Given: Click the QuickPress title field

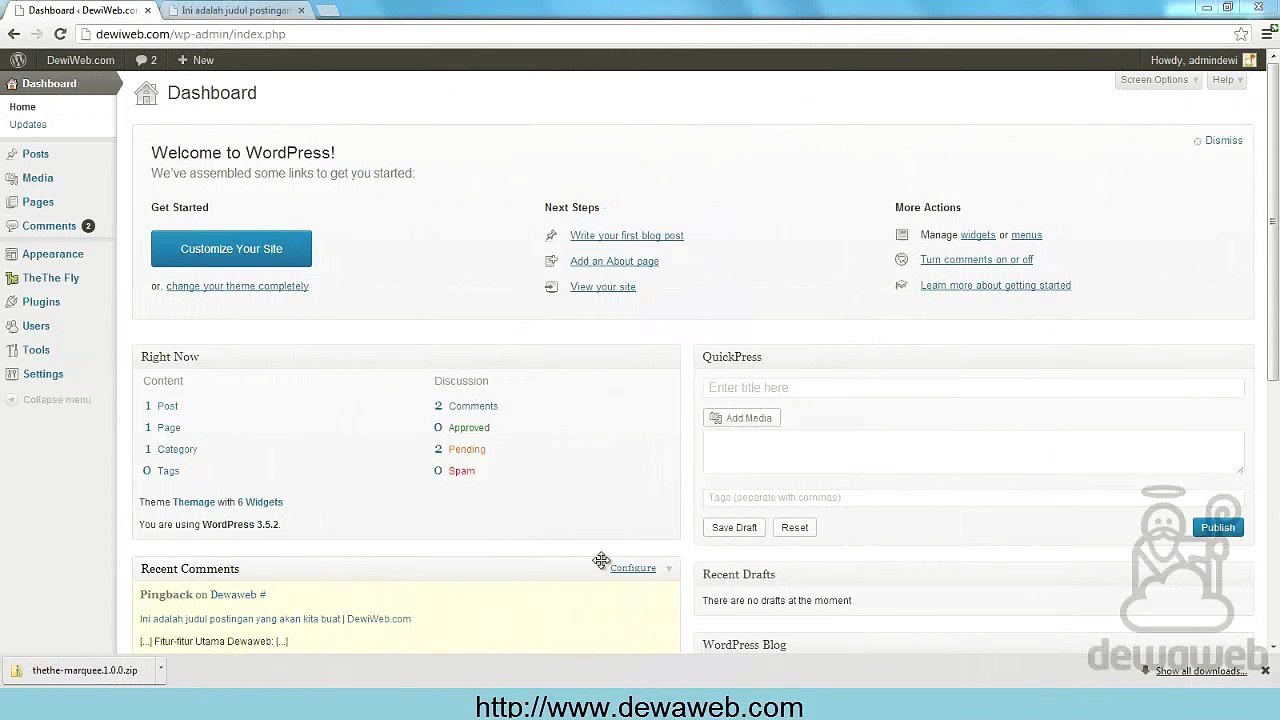Looking at the screenshot, I should (973, 388).
